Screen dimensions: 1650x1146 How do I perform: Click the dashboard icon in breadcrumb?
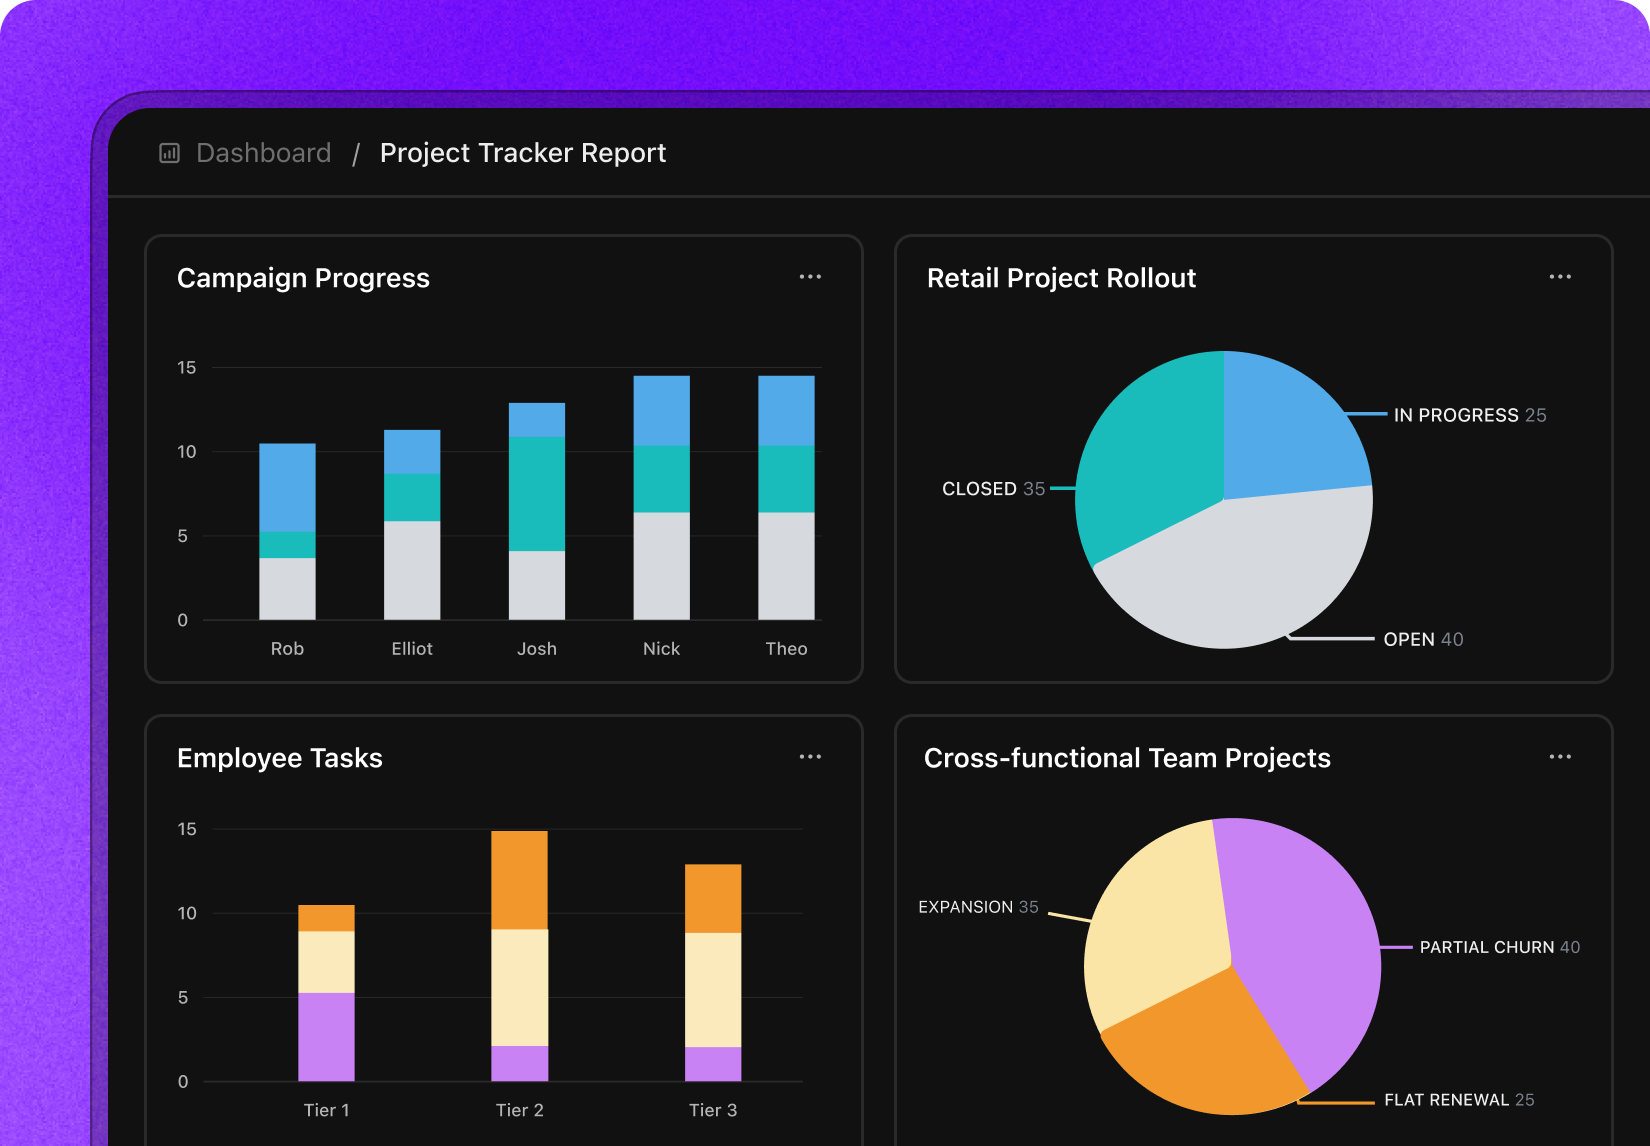pyautogui.click(x=169, y=153)
